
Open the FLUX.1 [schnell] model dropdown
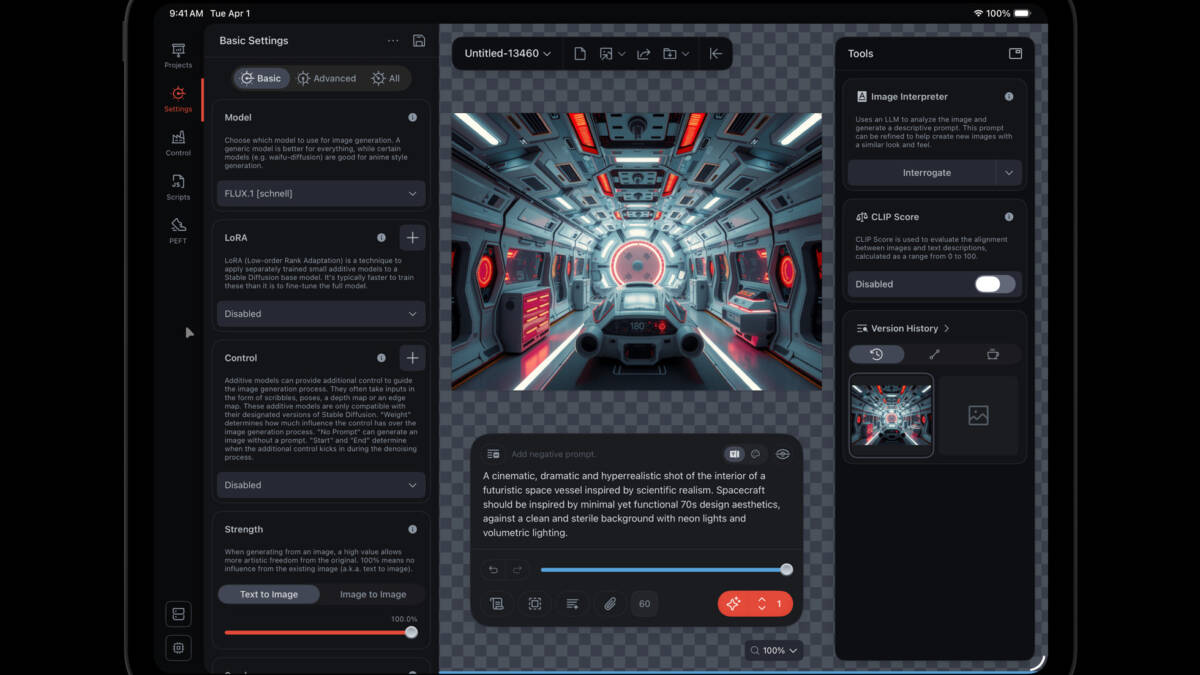tap(321, 193)
